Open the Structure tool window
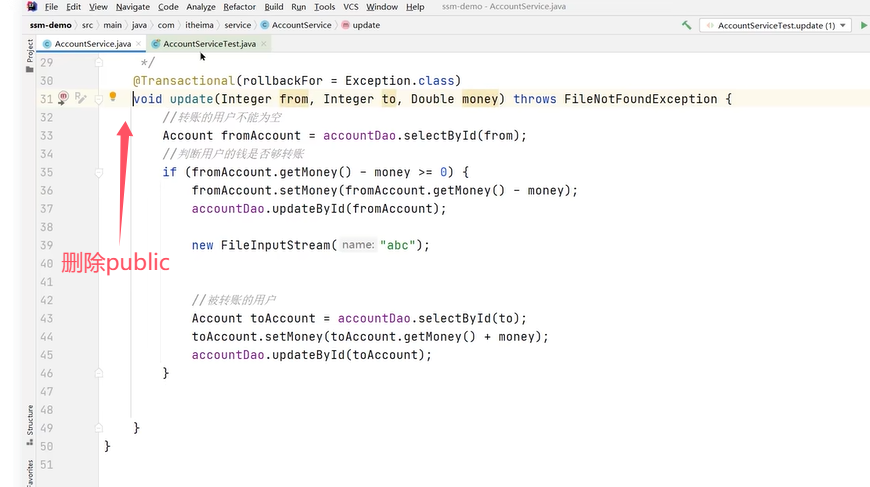The image size is (870, 487). [29, 425]
